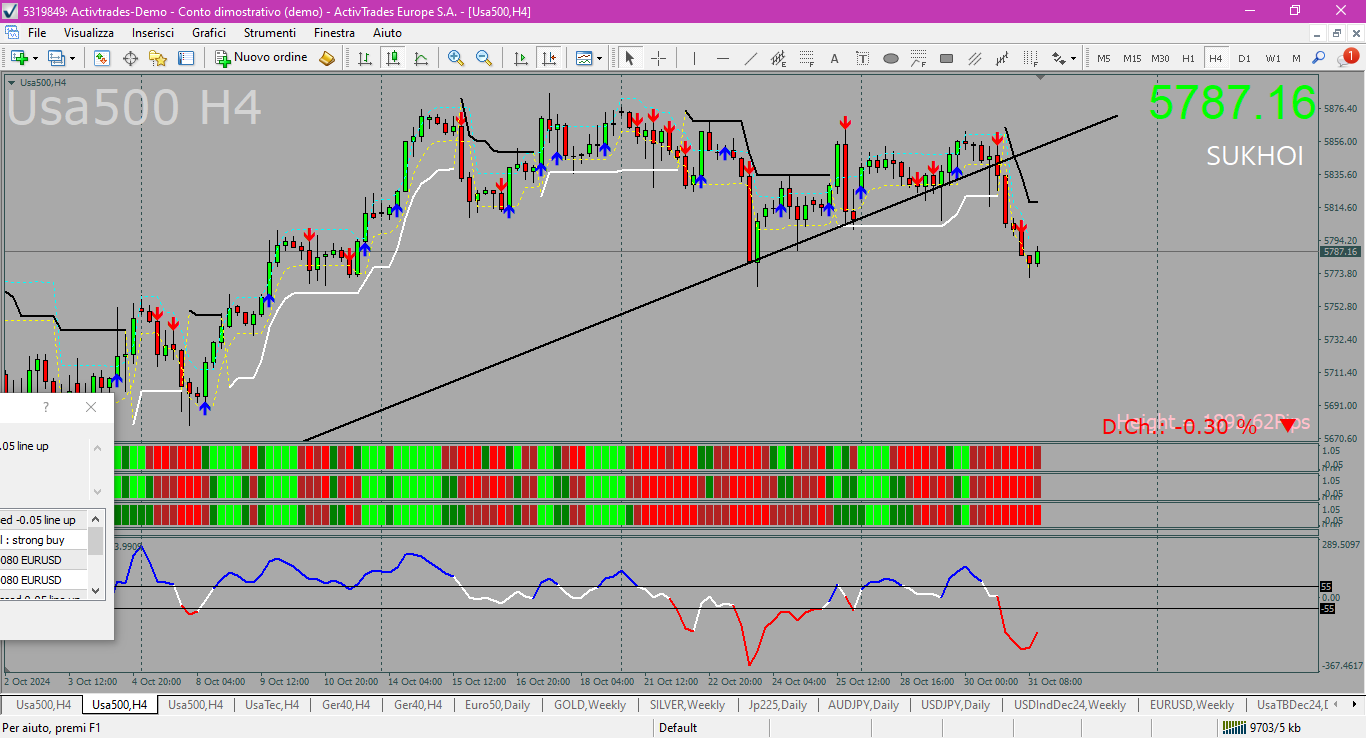Viewport: 1366px width, 738px height.
Task: Zoom out of the chart
Action: click(x=484, y=58)
